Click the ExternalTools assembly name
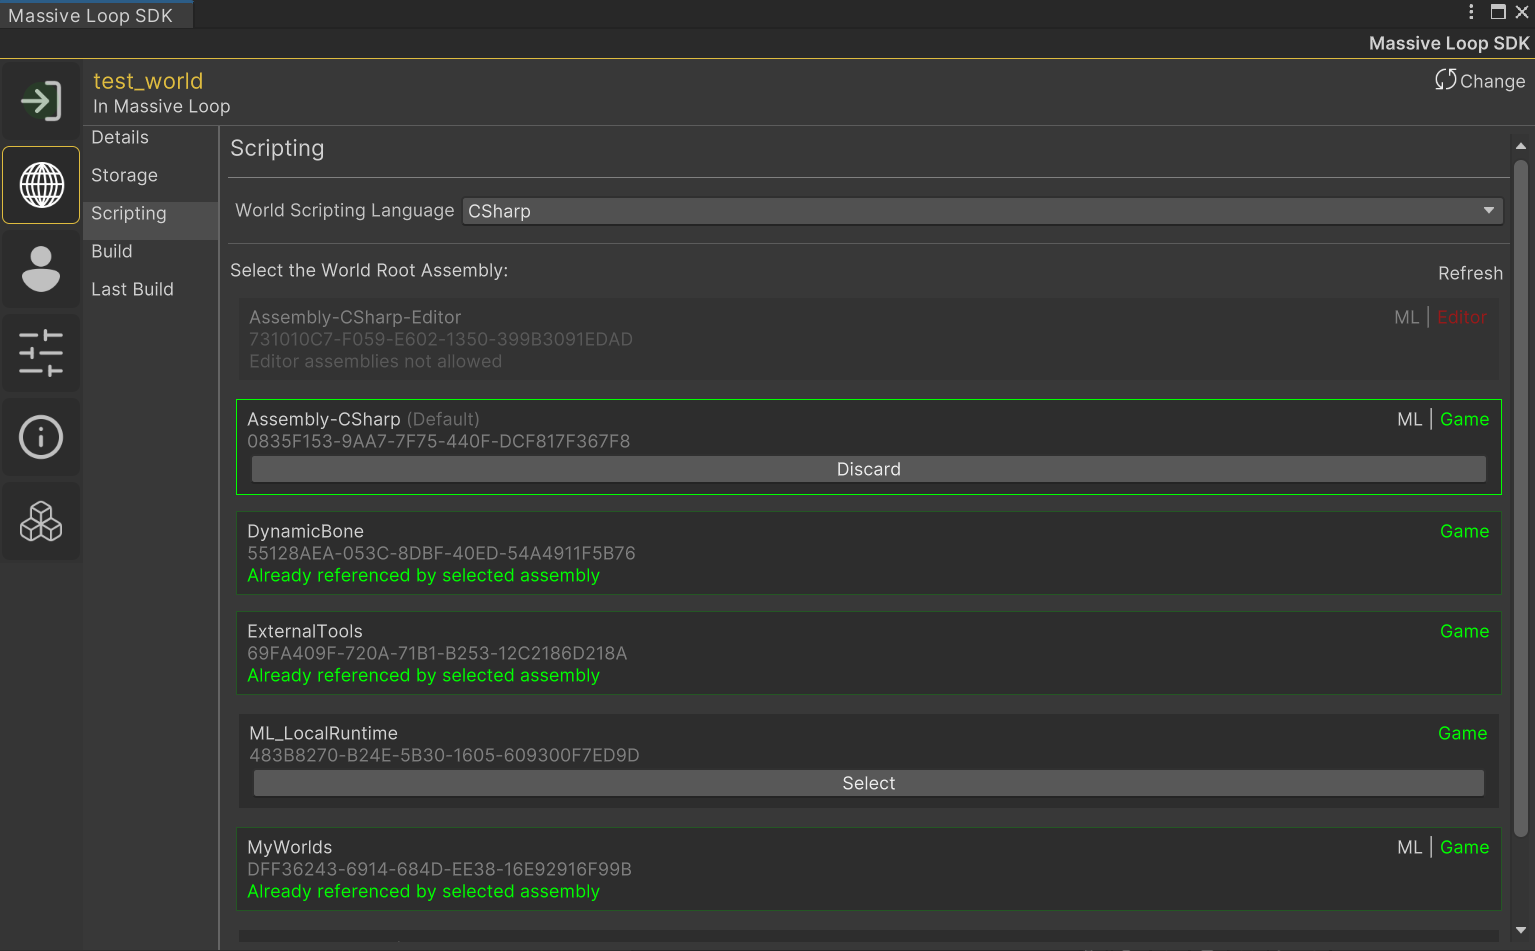Image resolution: width=1535 pixels, height=951 pixels. (x=305, y=631)
